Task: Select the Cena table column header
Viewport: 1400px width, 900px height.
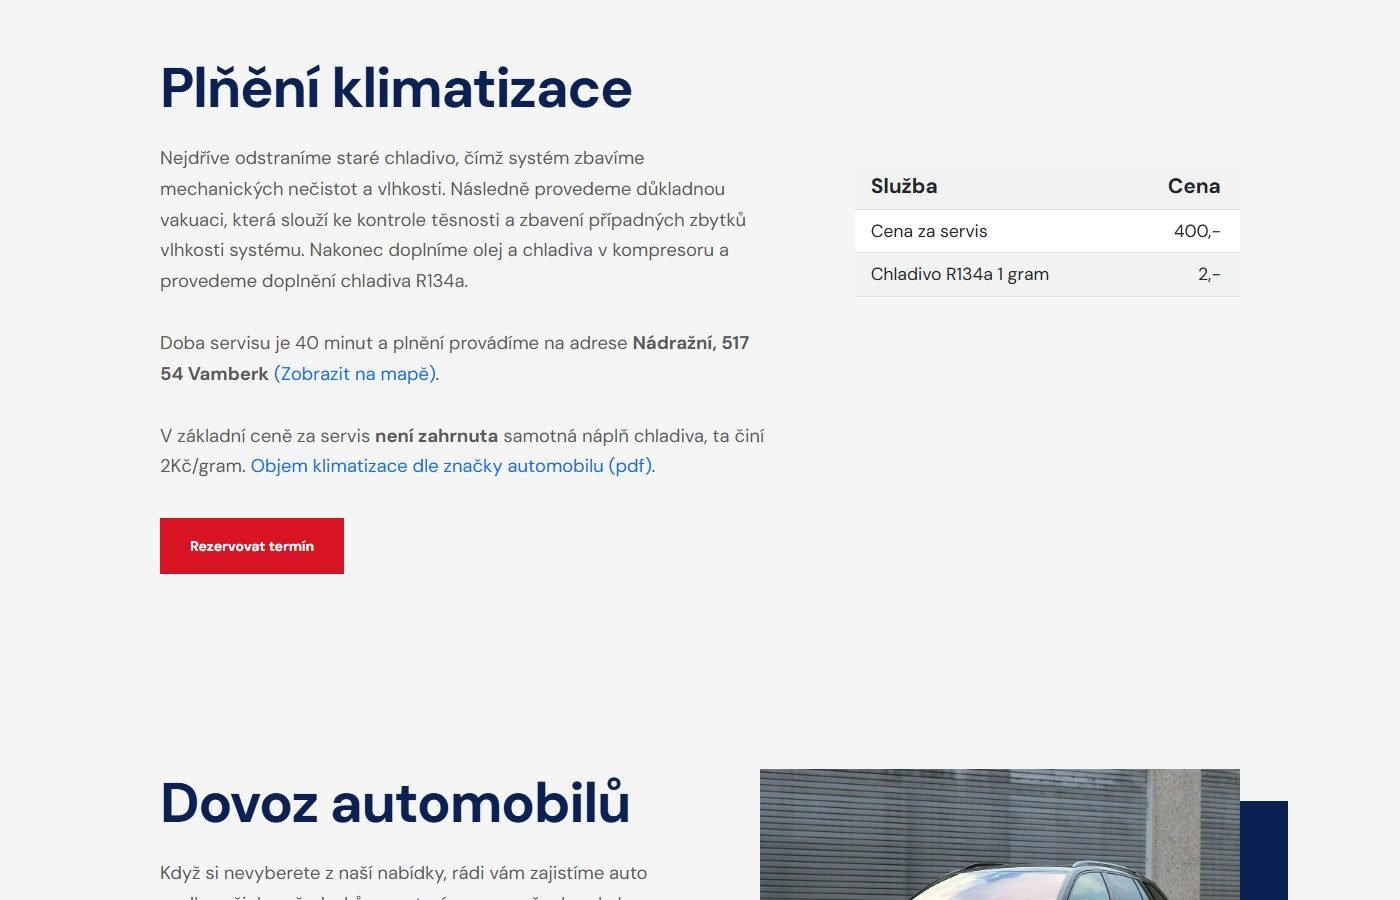Action: pyautogui.click(x=1193, y=186)
